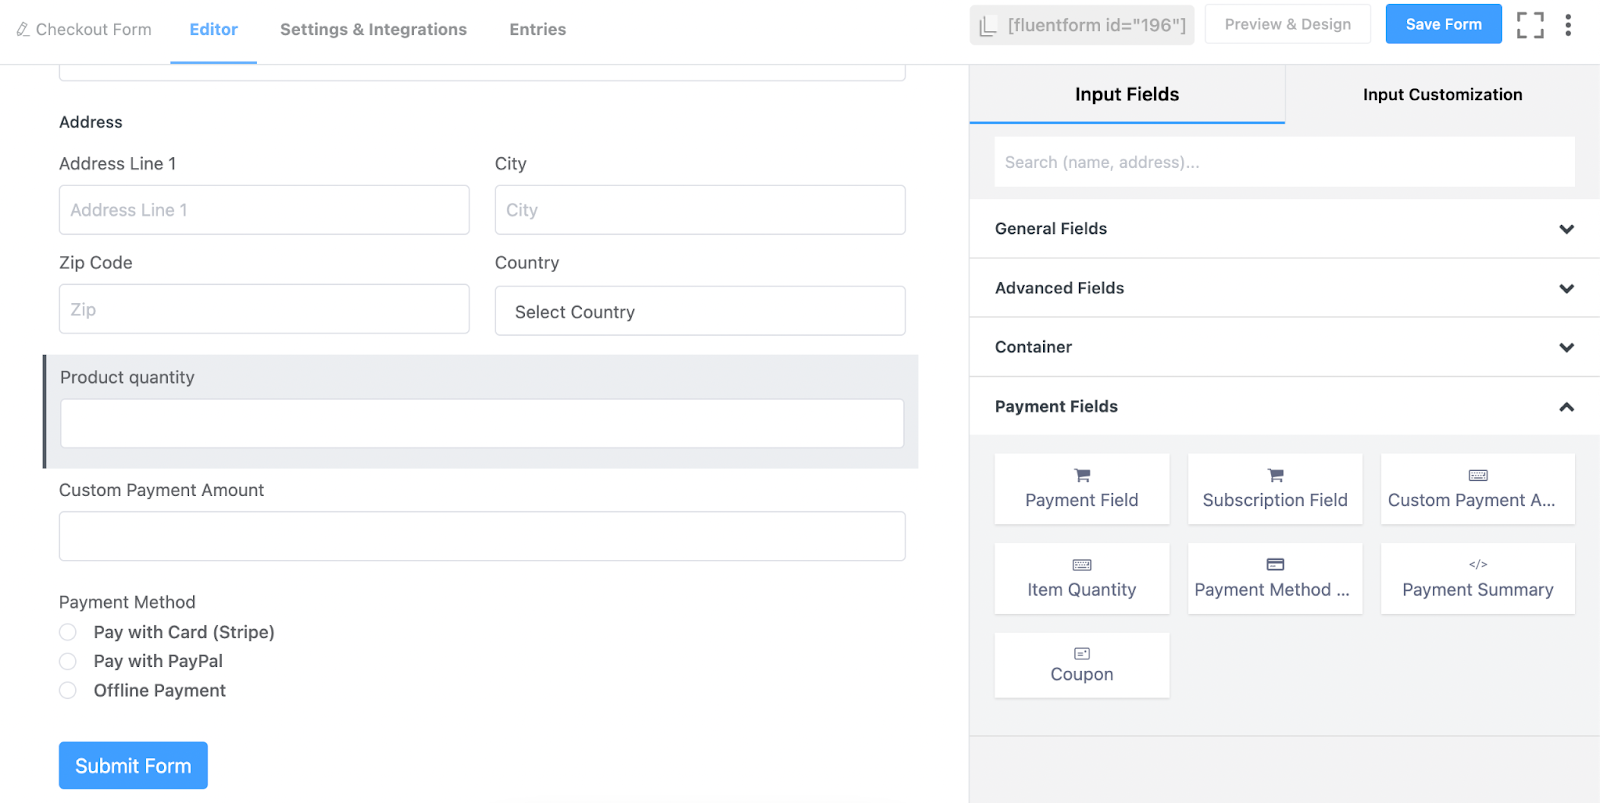Add the Item Quantity field
This screenshot has width=1600, height=803.
coord(1082,579)
